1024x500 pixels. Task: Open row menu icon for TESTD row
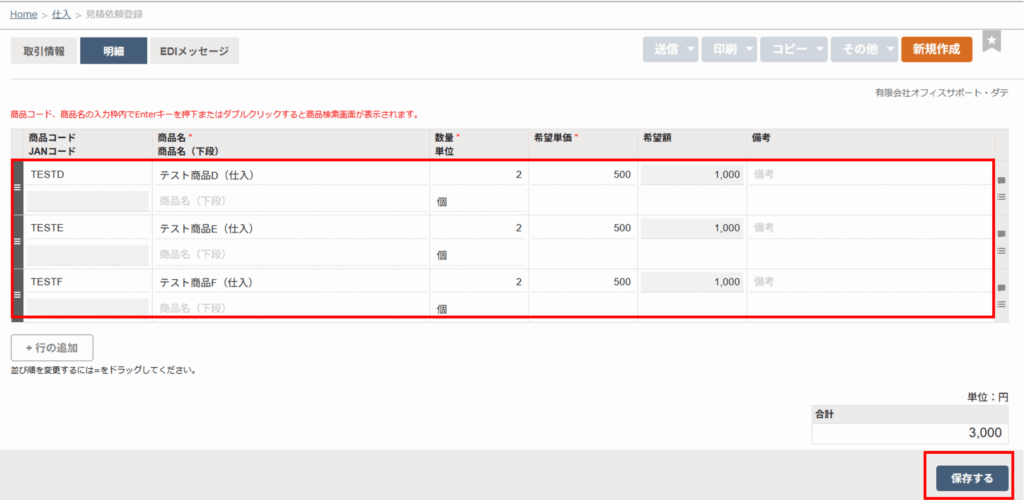1002,197
